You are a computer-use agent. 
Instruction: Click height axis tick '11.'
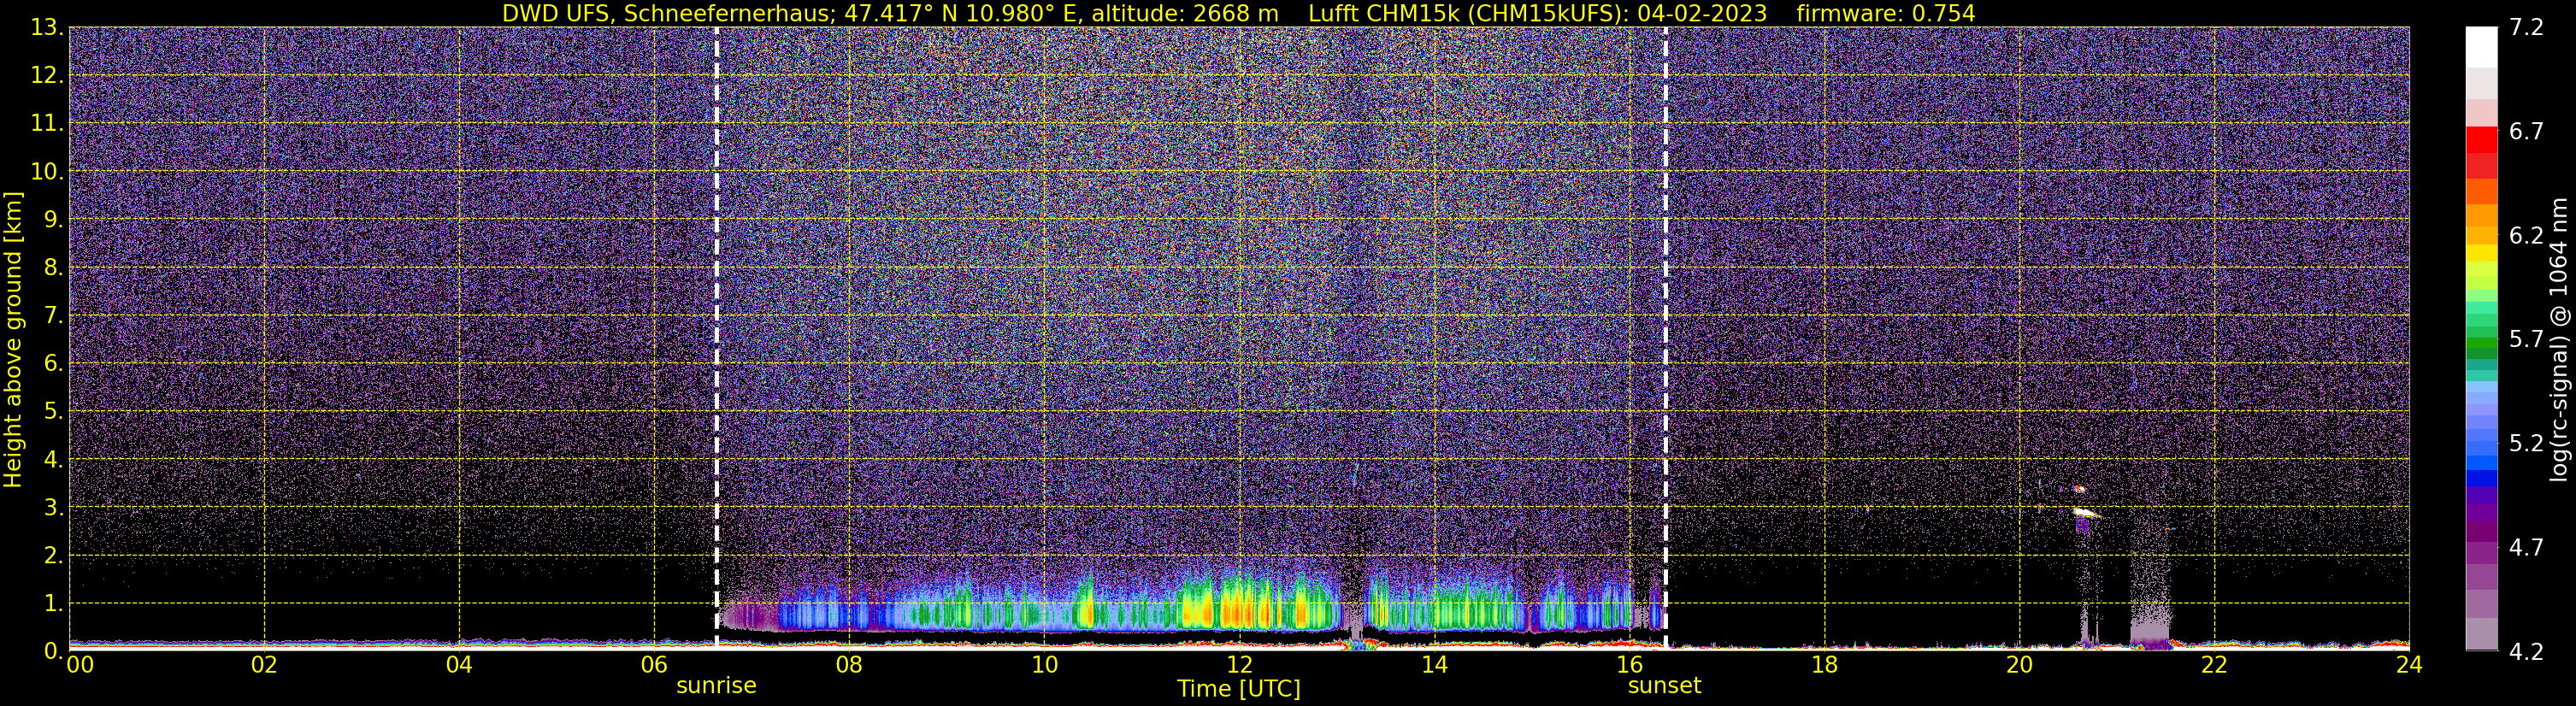point(47,124)
